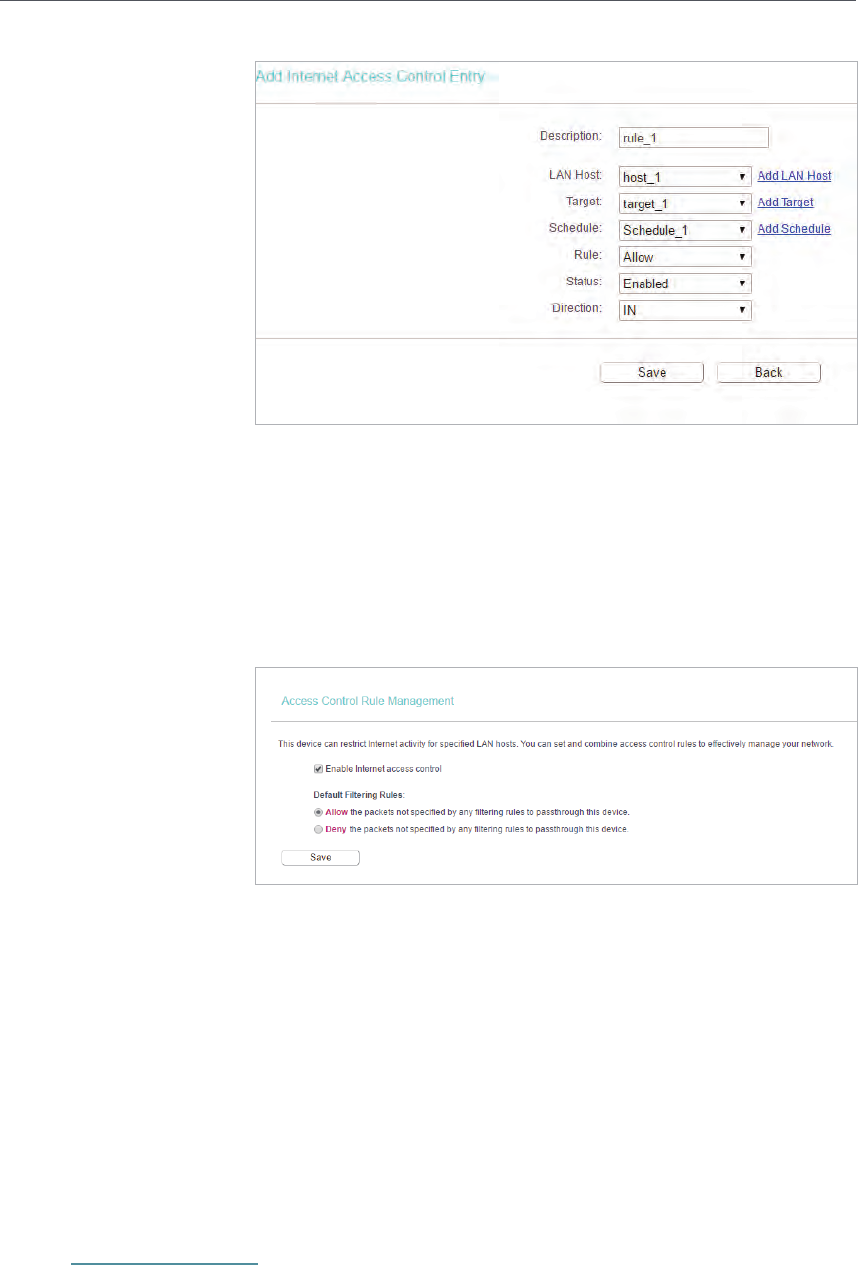Click the Direction label

(x=577, y=308)
